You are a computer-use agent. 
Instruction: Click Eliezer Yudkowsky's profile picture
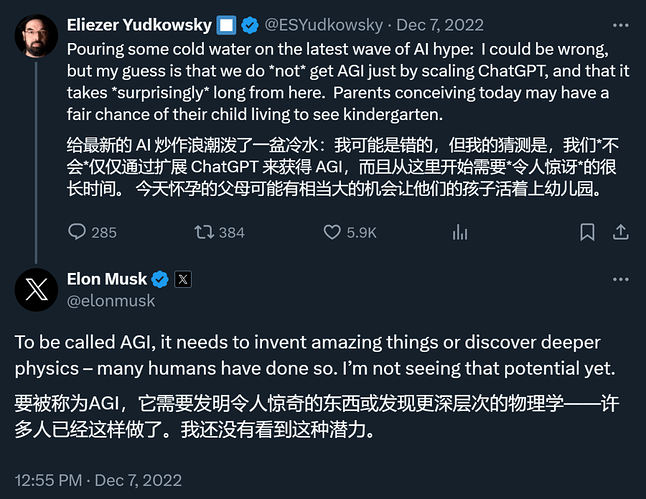(35, 35)
